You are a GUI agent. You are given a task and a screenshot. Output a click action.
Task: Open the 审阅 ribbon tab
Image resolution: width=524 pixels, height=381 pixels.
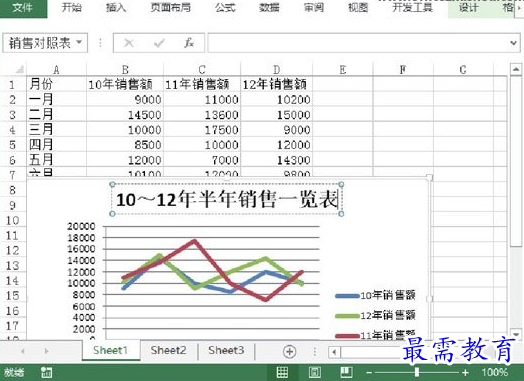pos(314,7)
